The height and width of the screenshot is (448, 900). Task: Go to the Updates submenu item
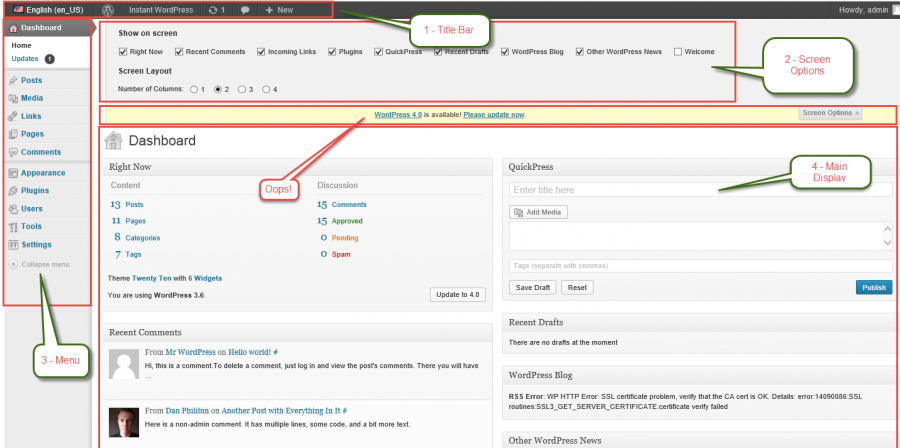[25, 59]
